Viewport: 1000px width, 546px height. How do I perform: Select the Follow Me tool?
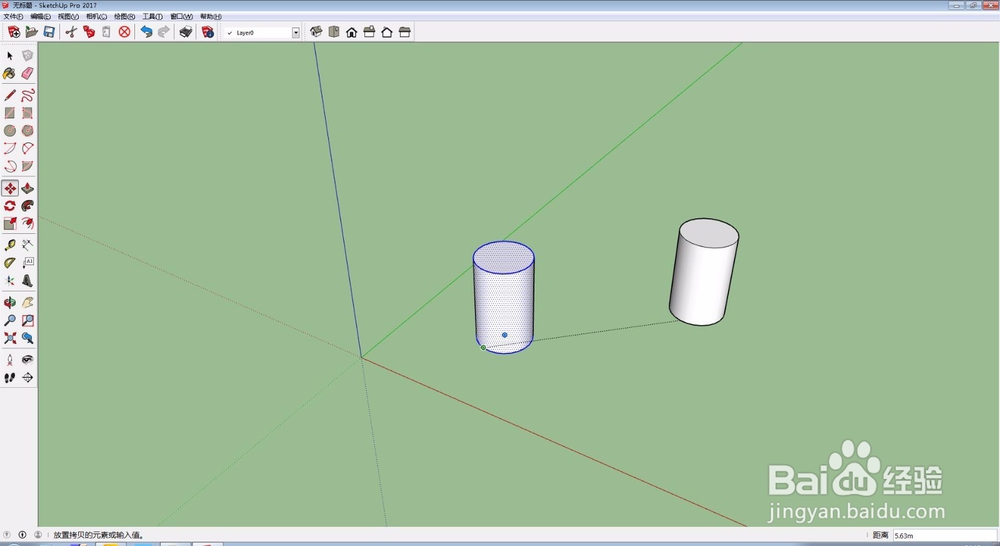[x=27, y=206]
